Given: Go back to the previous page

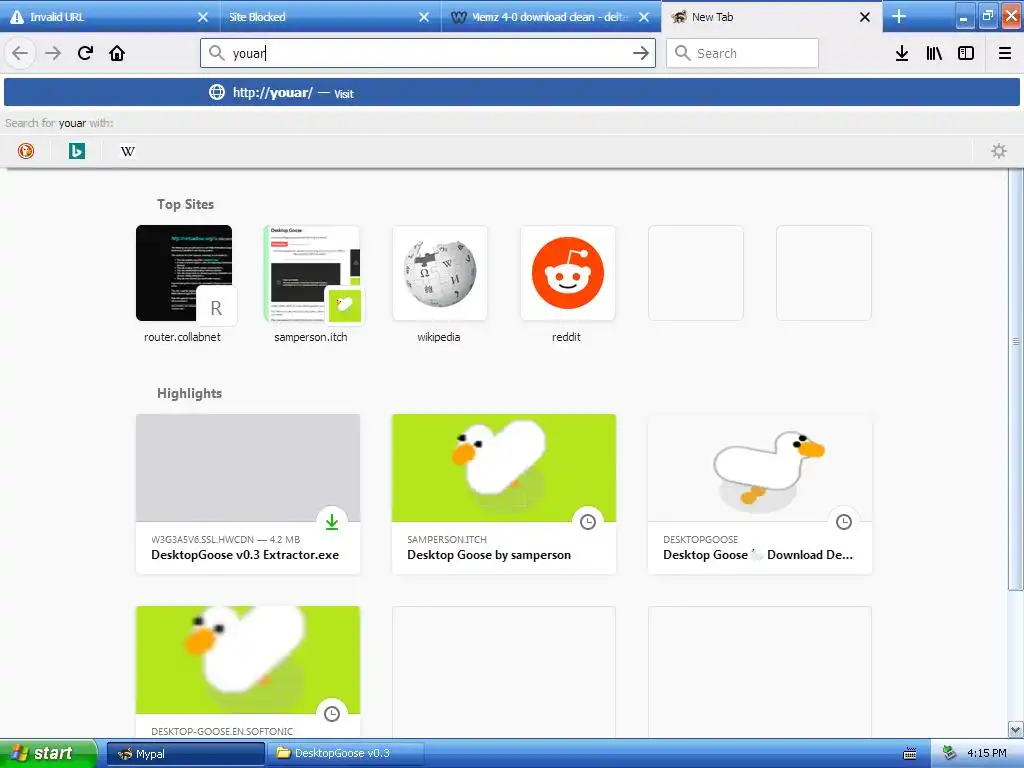Looking at the screenshot, I should (x=20, y=53).
